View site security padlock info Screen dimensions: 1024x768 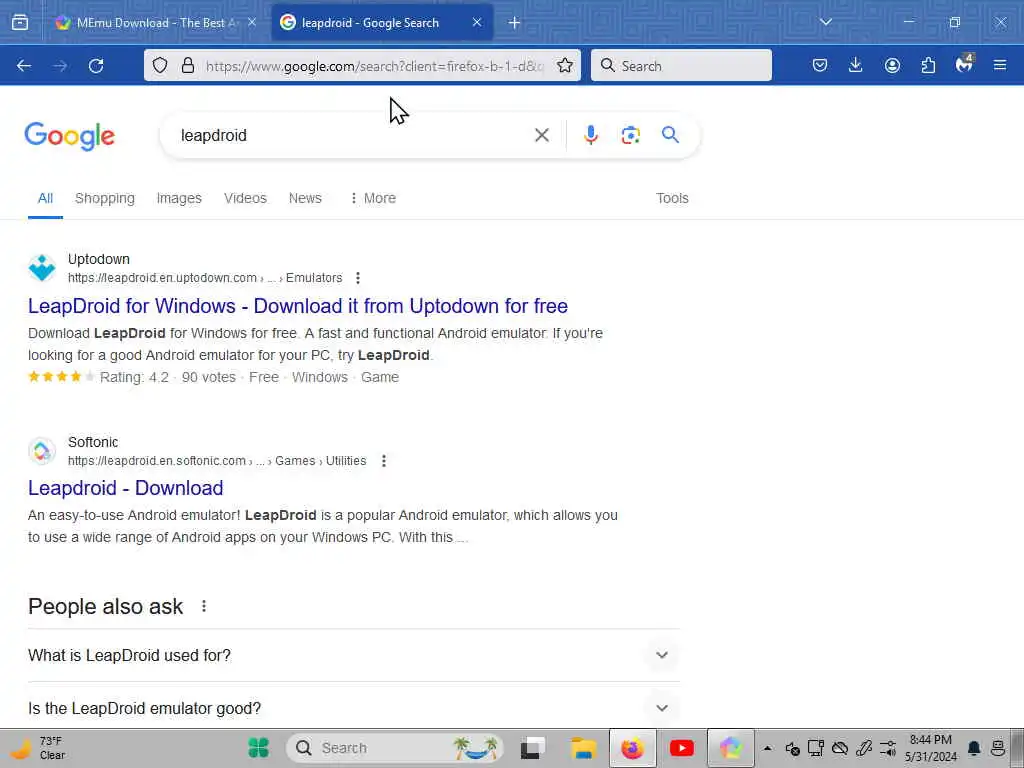[x=188, y=66]
